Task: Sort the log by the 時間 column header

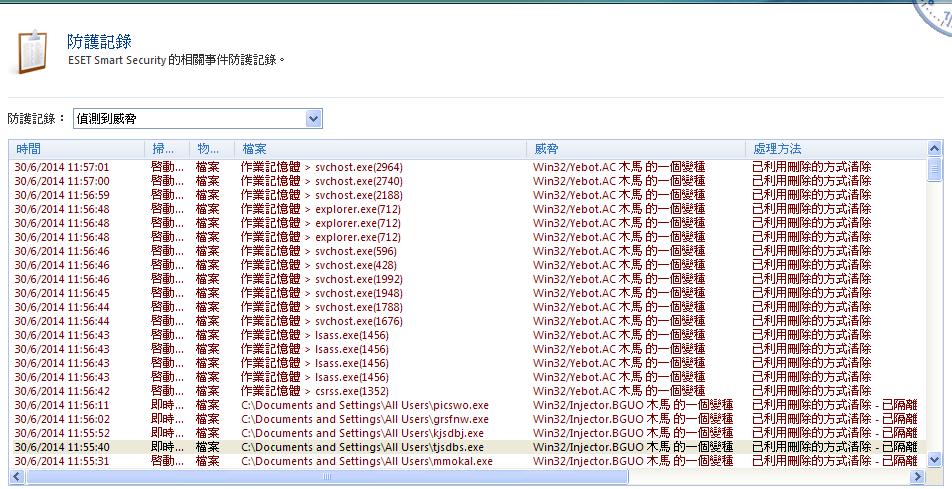Action: [76, 149]
